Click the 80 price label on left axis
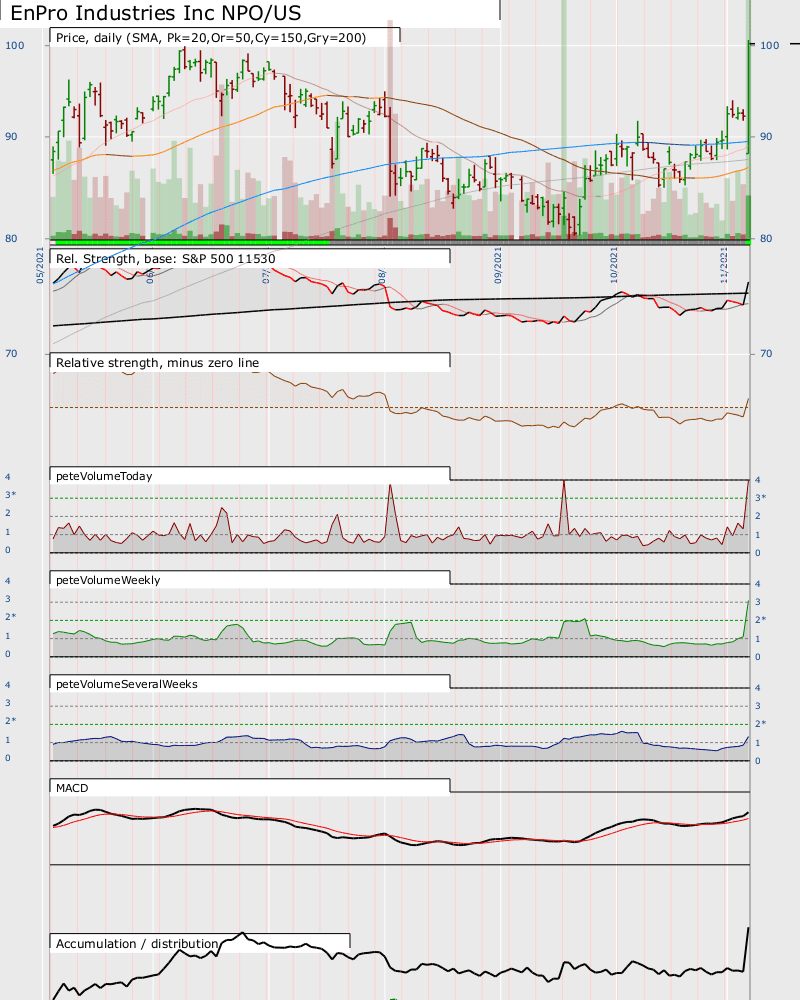 (11, 239)
